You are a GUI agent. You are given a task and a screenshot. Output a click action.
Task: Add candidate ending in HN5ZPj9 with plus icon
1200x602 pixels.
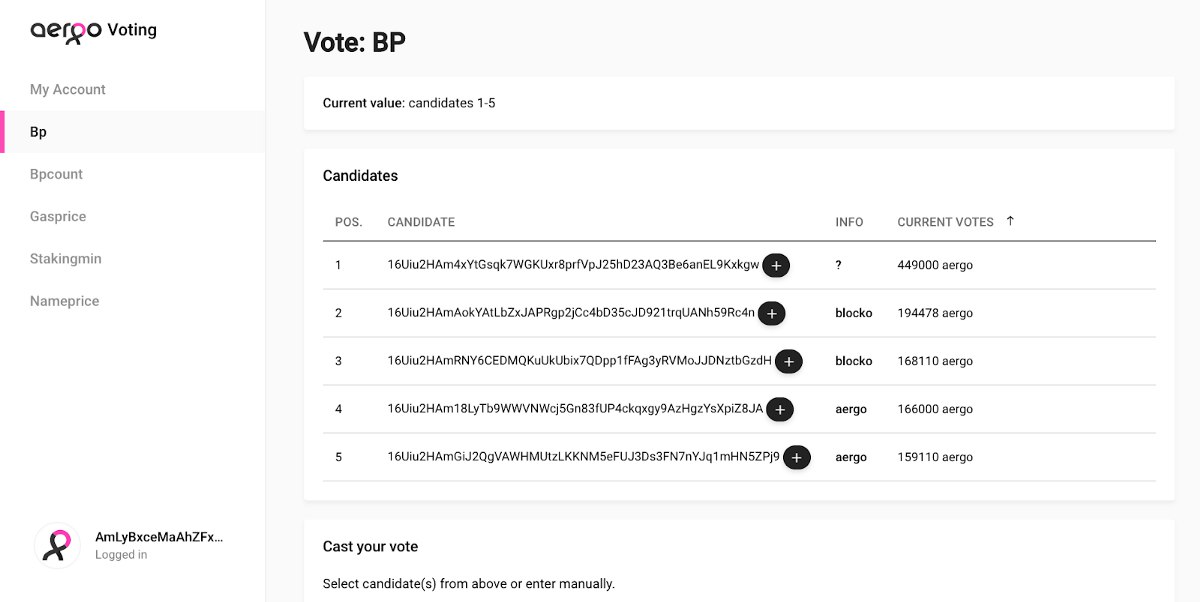click(796, 457)
